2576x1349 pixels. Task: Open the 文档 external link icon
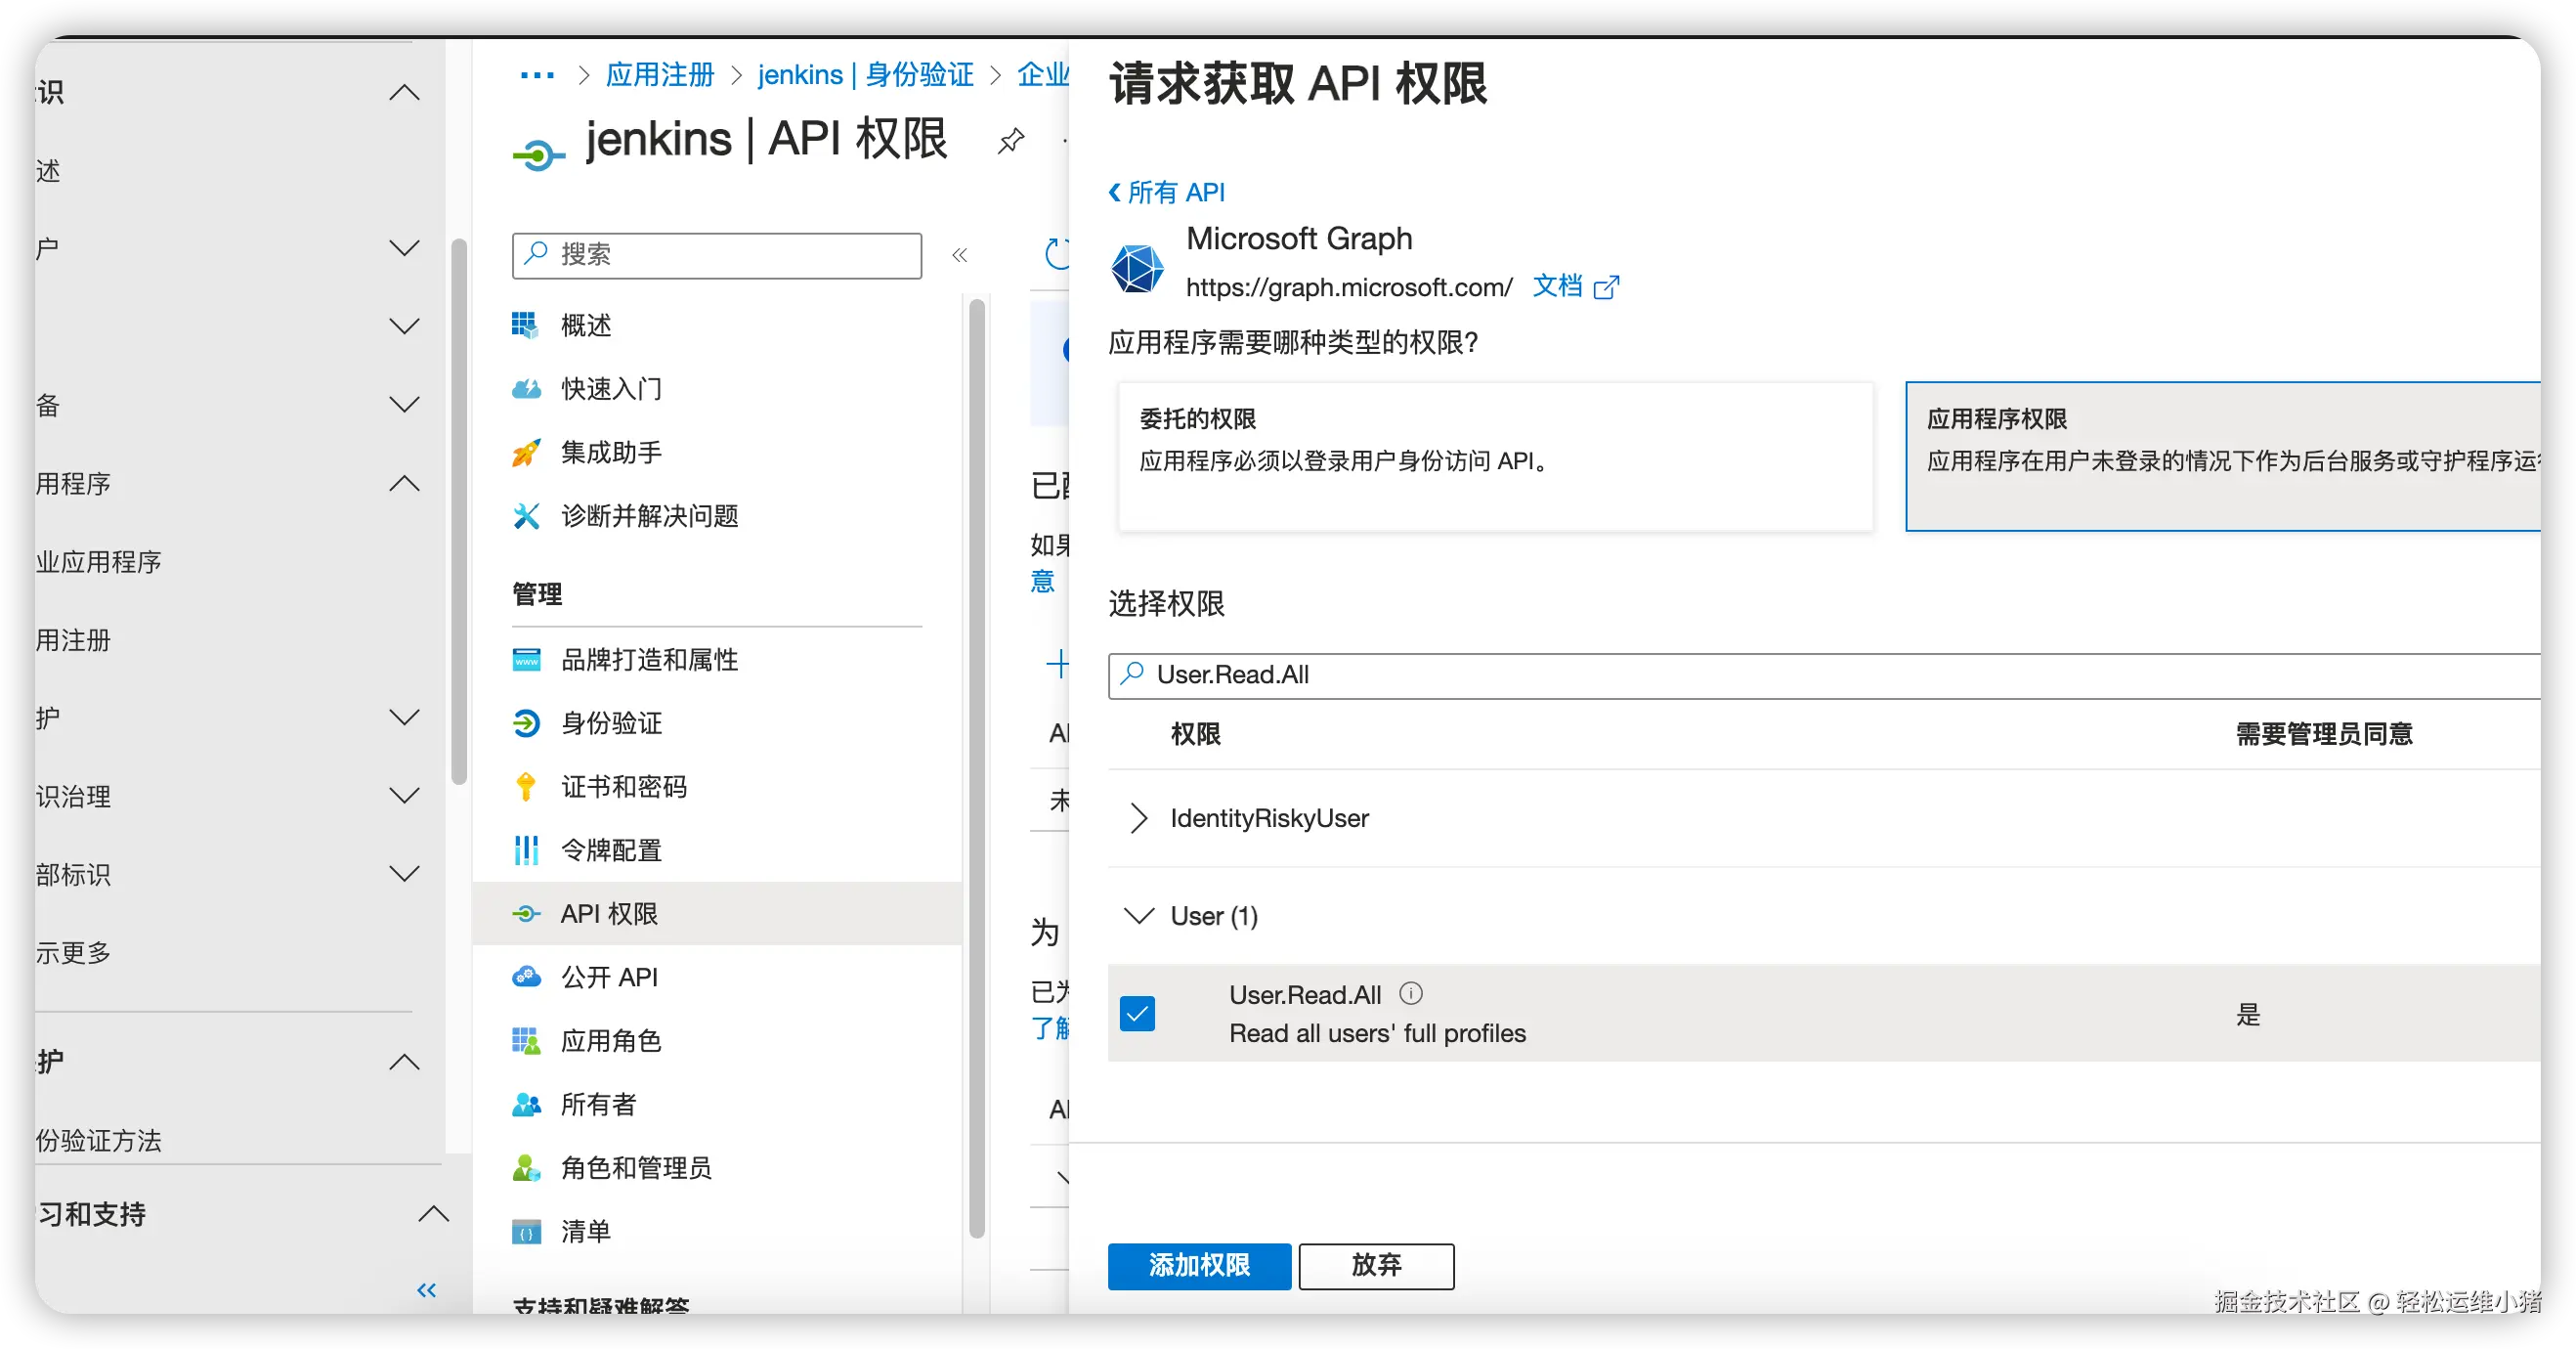(x=1606, y=288)
